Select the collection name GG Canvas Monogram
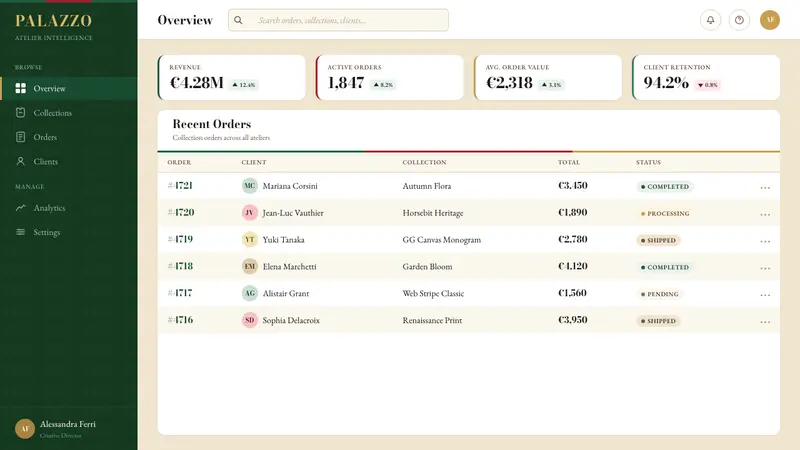This screenshot has width=800, height=450. 441,239
